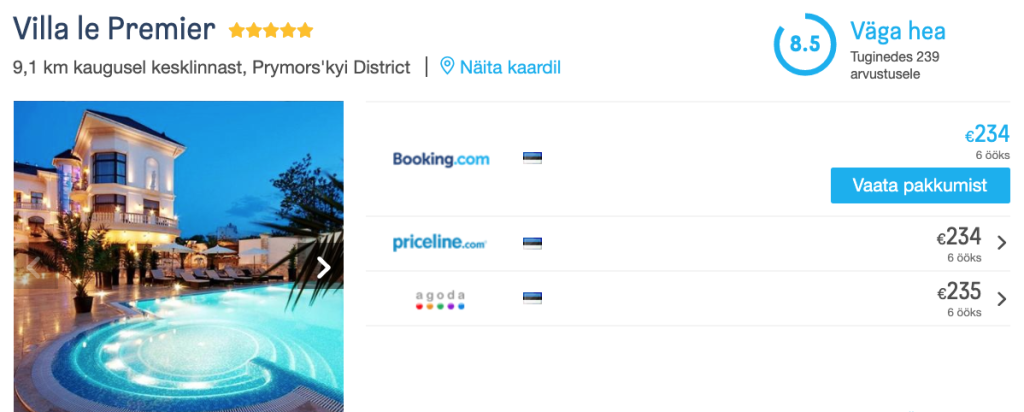Click the Booking.com logo
This screenshot has width=1024, height=412.
click(441, 158)
